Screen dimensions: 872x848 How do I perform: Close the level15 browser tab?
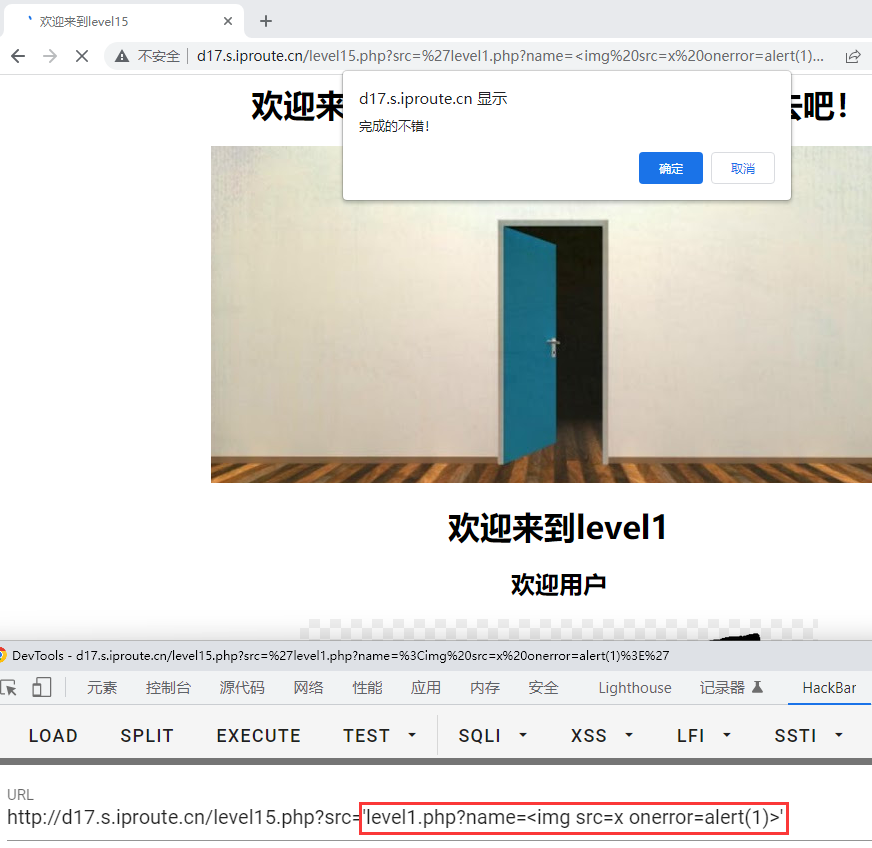228,21
